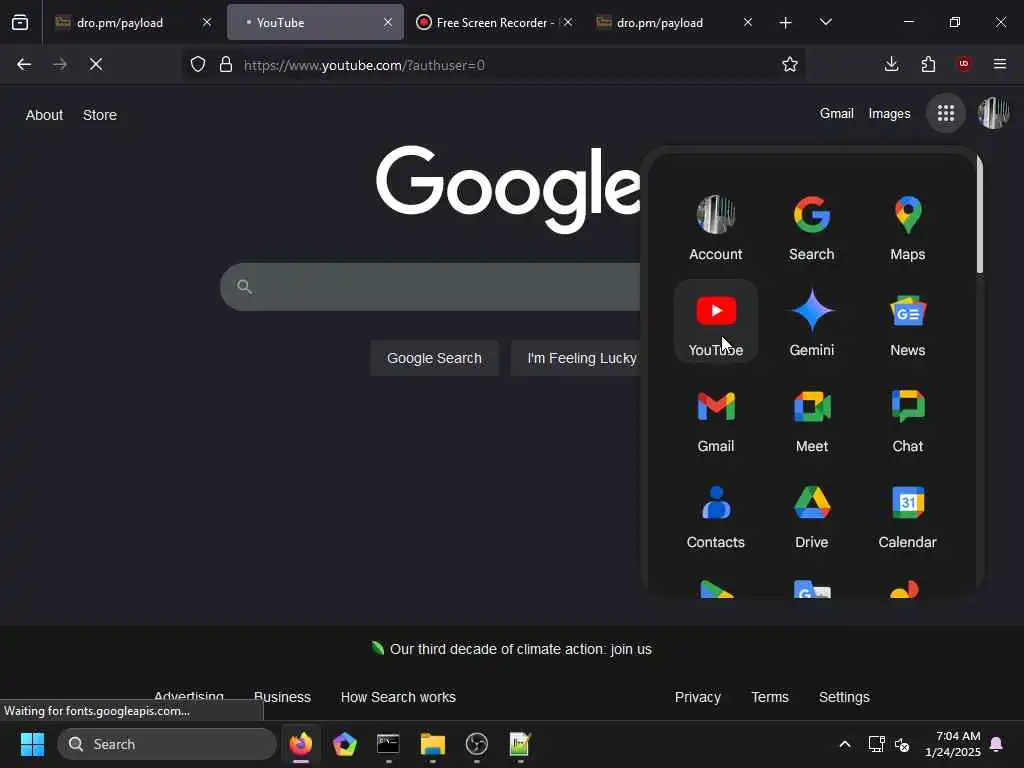Open the Firefox extensions menu
Viewport: 1024px width, 768px height.
pyautogui.click(x=928, y=64)
